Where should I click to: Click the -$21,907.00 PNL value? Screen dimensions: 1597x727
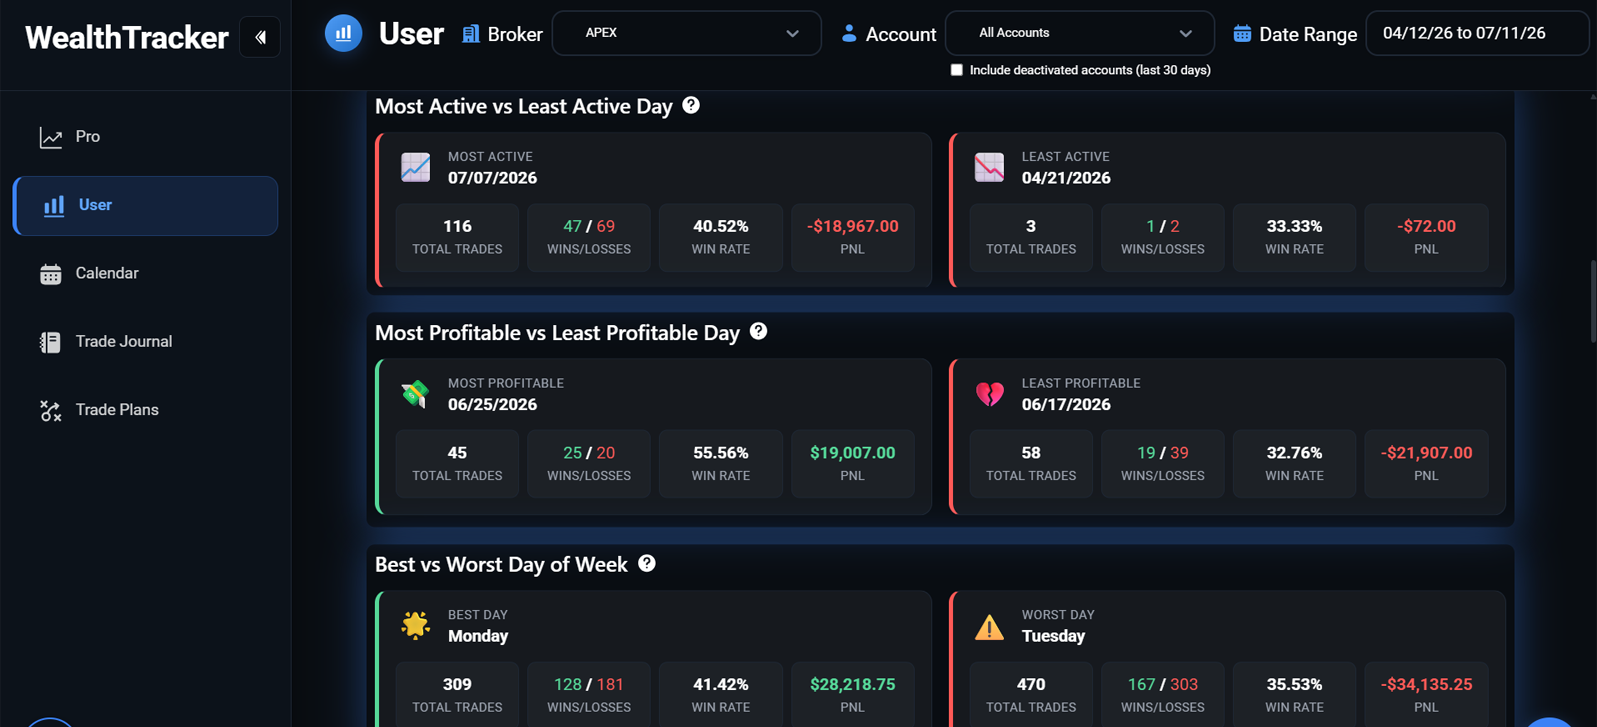coord(1426,453)
